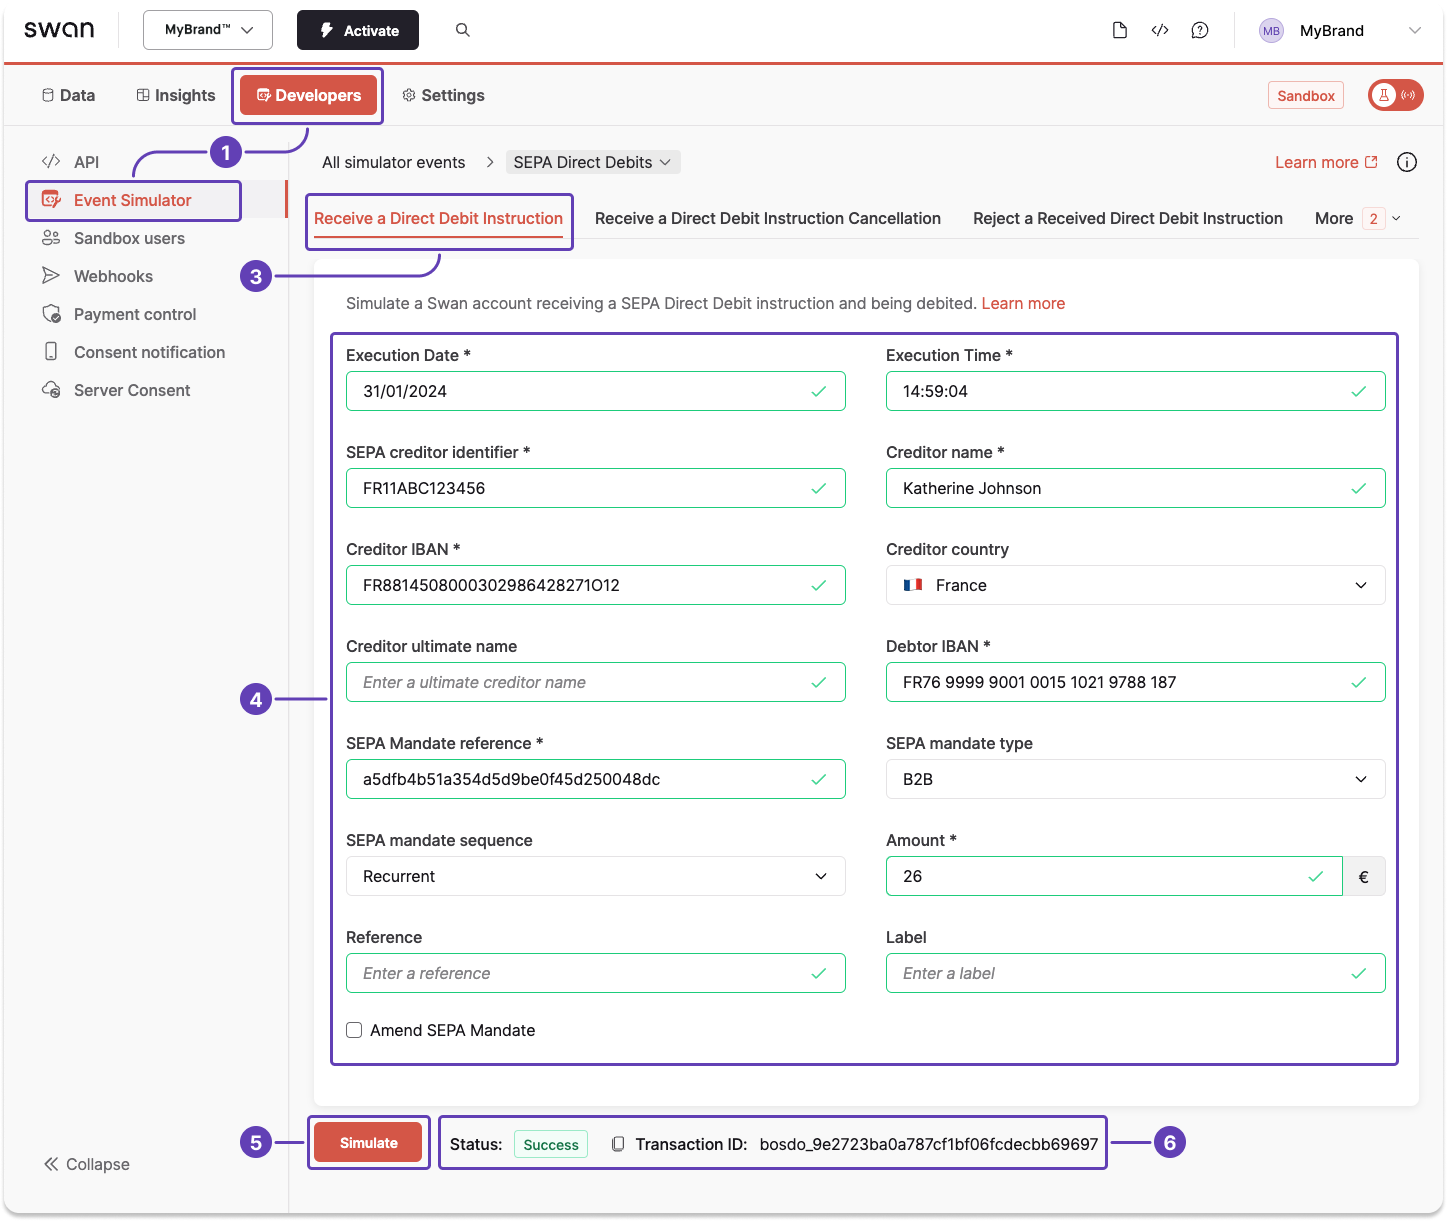Select Server Consent in the sidebar
This screenshot has height=1221, width=1447.
click(x=130, y=390)
